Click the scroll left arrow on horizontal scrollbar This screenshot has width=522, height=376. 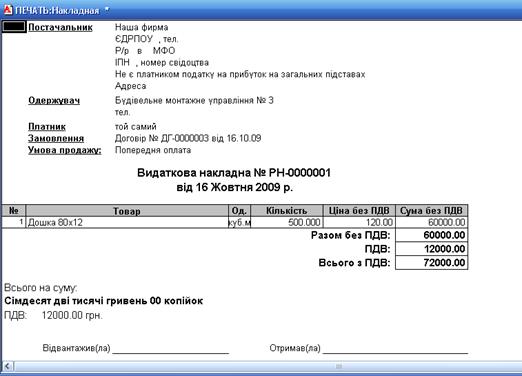point(7,366)
